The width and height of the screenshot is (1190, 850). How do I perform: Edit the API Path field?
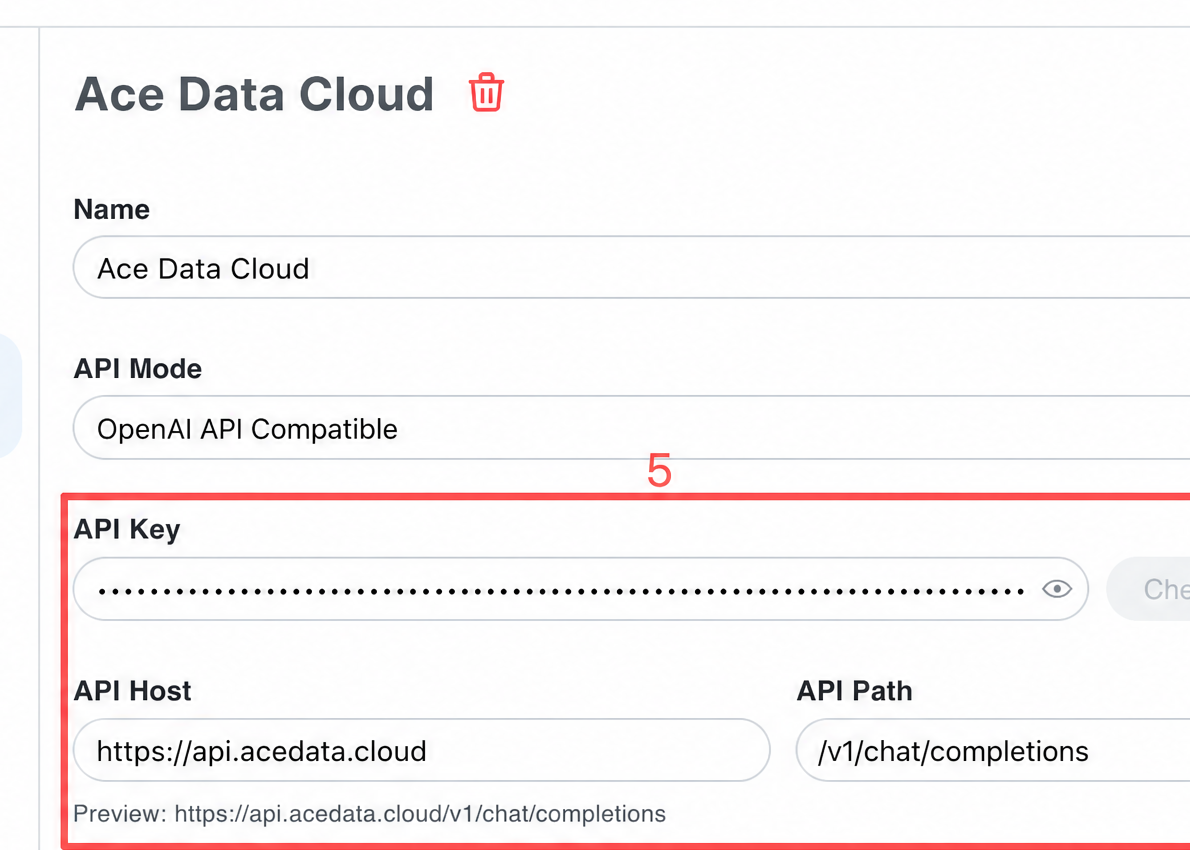tap(993, 751)
